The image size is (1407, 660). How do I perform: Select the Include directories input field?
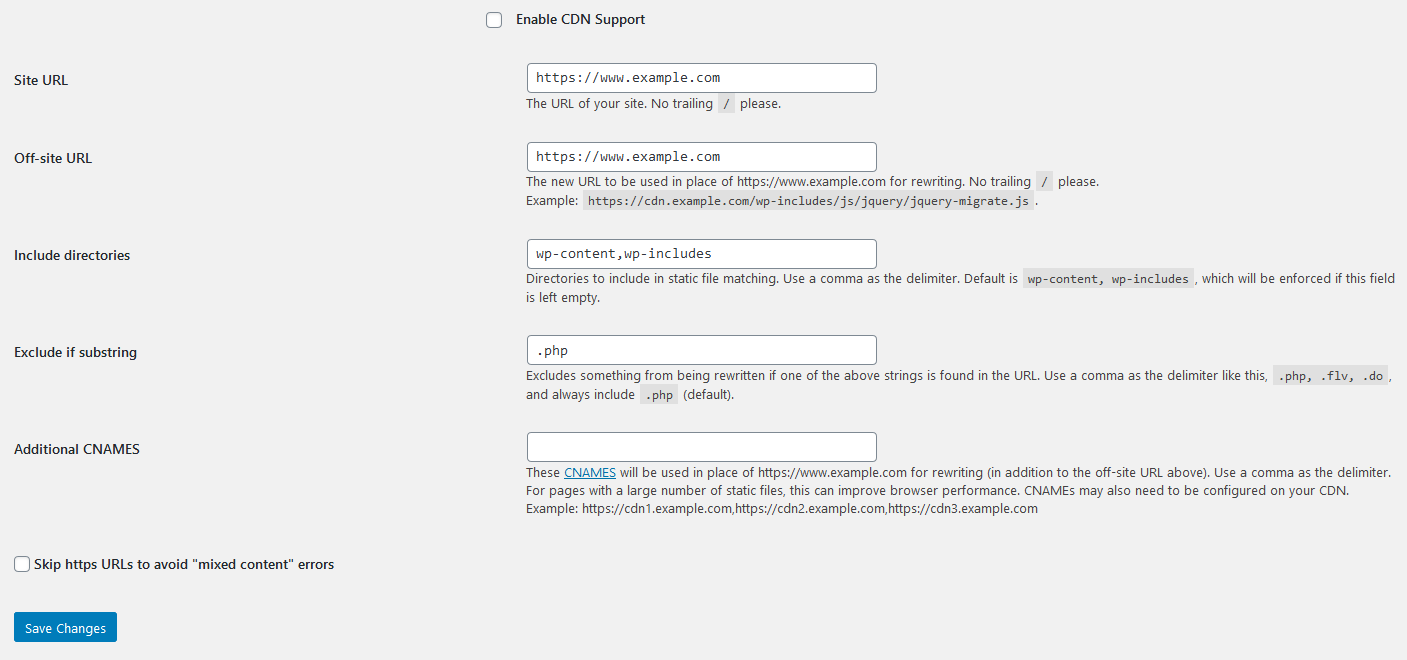point(701,254)
